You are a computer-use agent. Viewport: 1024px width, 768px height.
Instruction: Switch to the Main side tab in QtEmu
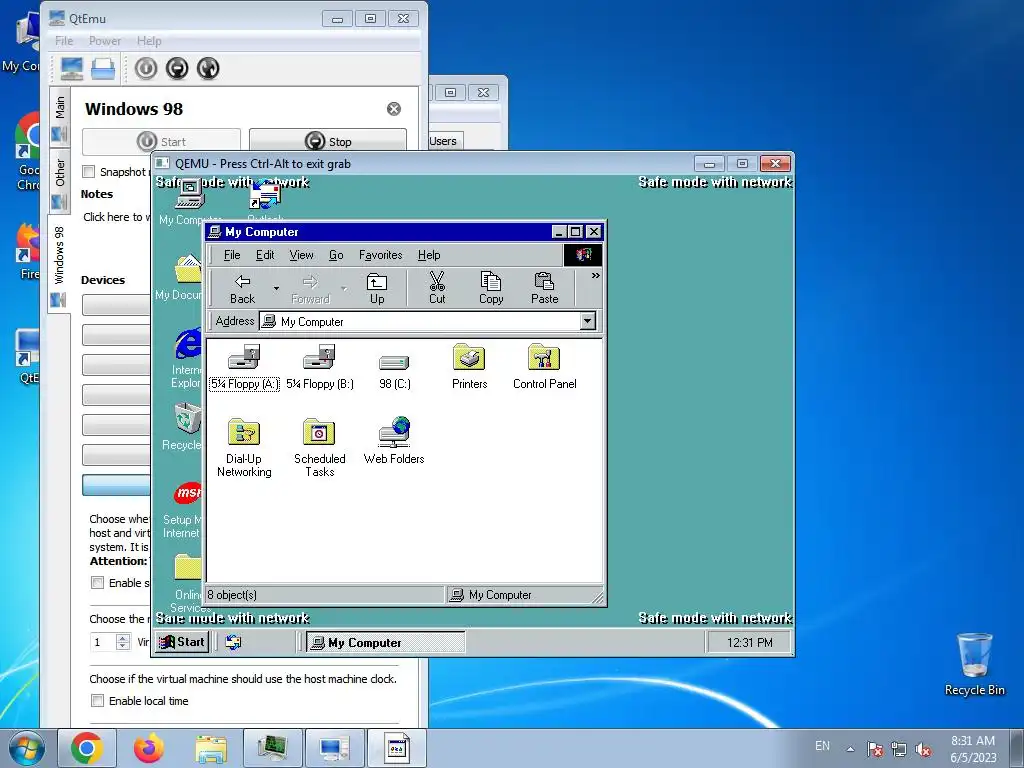pos(59,116)
